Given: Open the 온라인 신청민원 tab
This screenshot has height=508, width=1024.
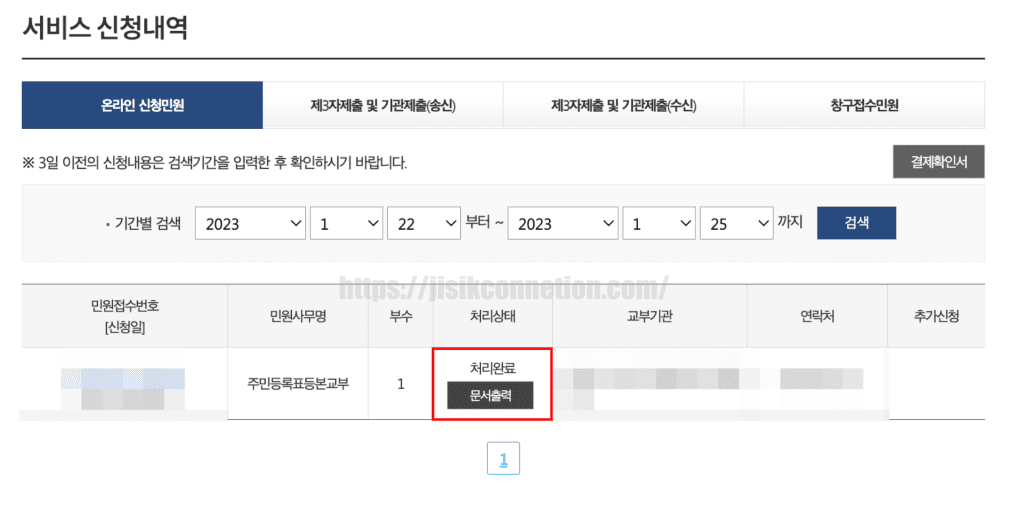Looking at the screenshot, I should click(x=142, y=105).
